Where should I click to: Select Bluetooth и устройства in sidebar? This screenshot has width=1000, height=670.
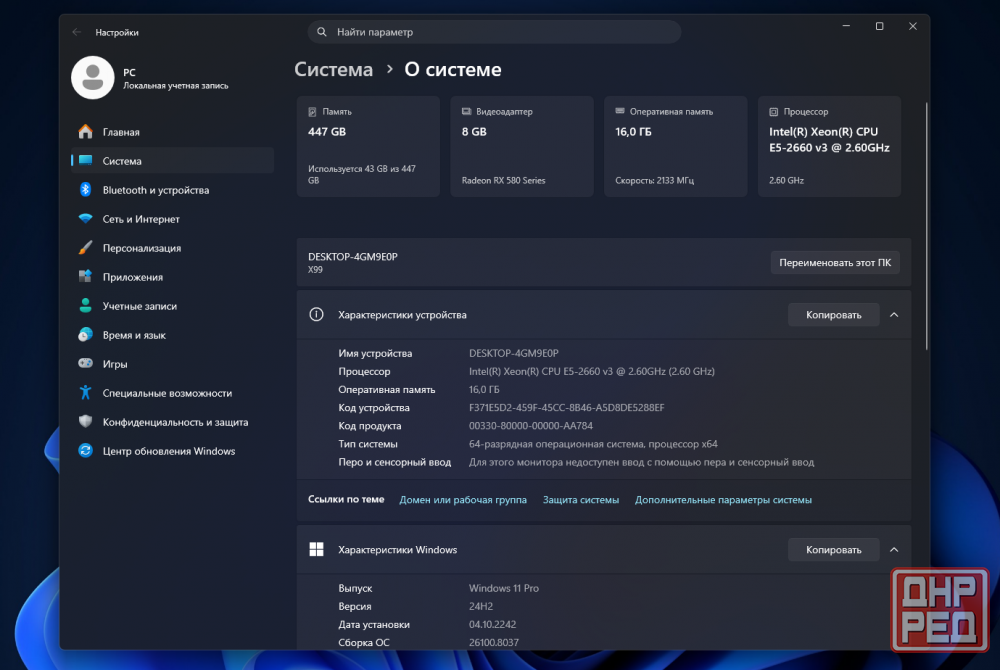coord(172,190)
